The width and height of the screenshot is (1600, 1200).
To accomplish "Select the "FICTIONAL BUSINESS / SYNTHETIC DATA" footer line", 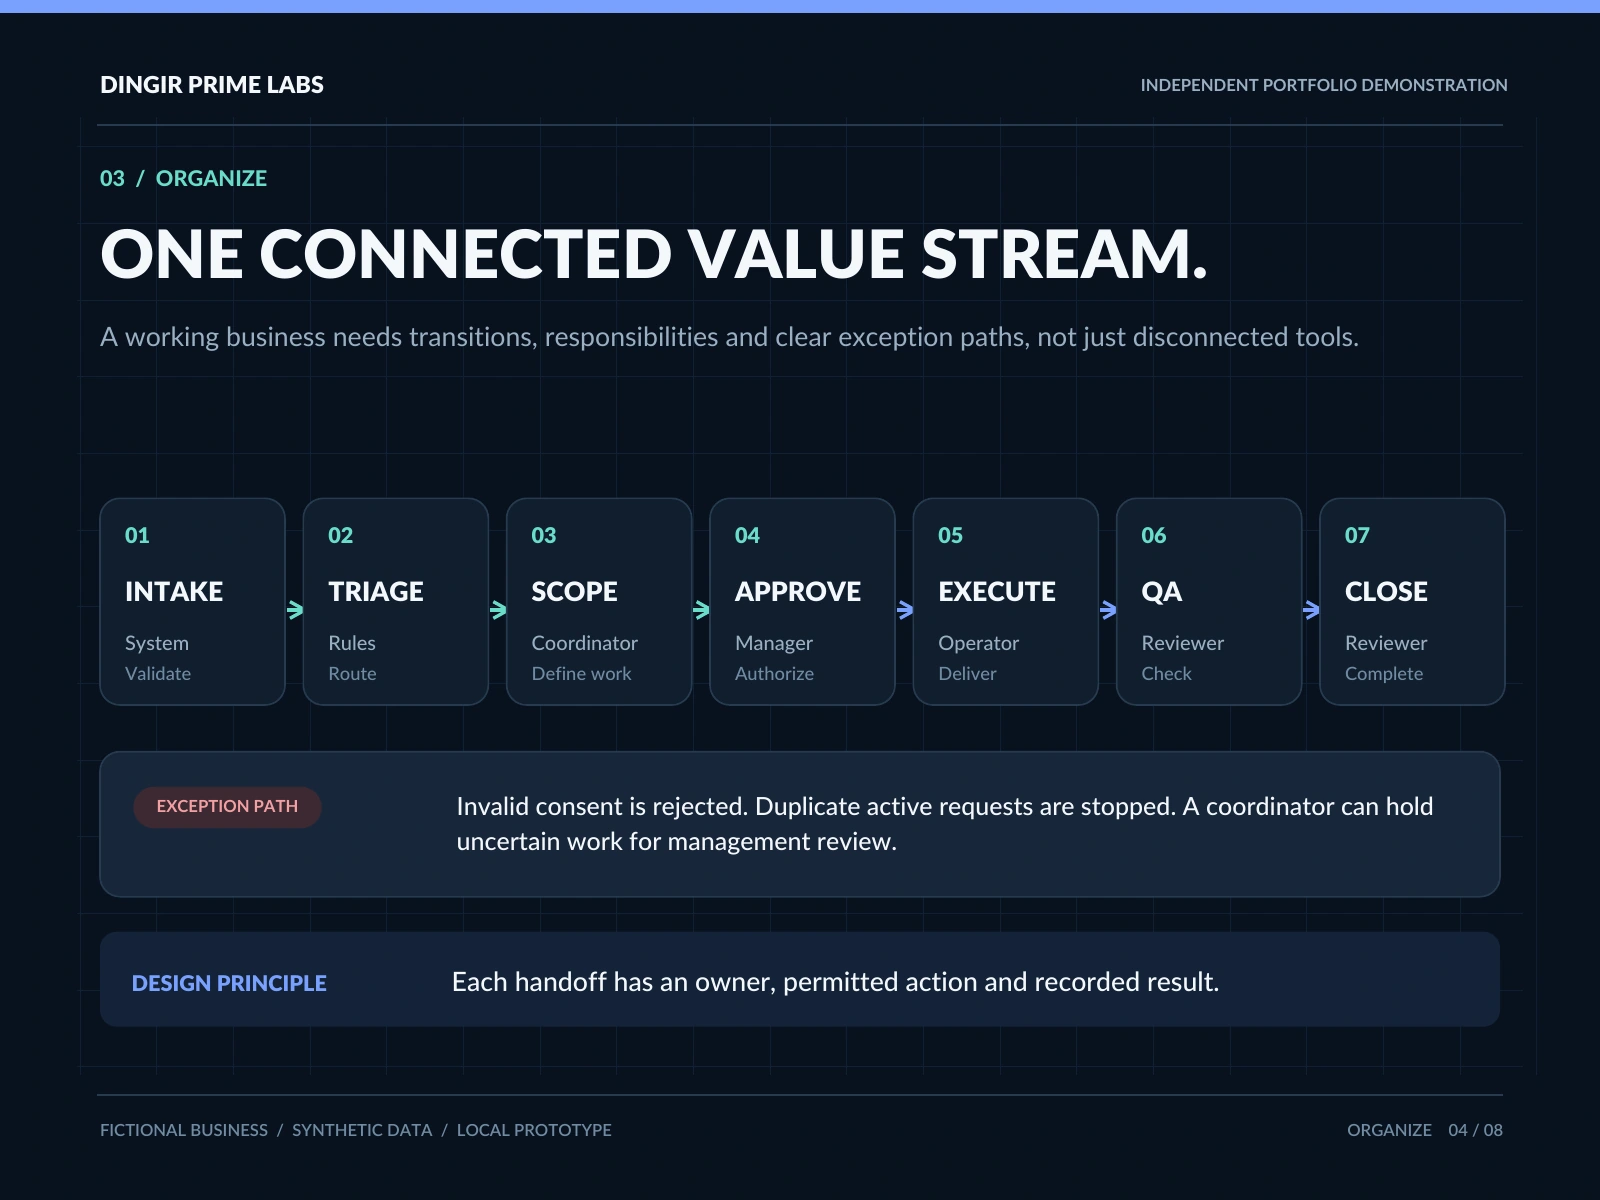I will pyautogui.click(x=356, y=1130).
